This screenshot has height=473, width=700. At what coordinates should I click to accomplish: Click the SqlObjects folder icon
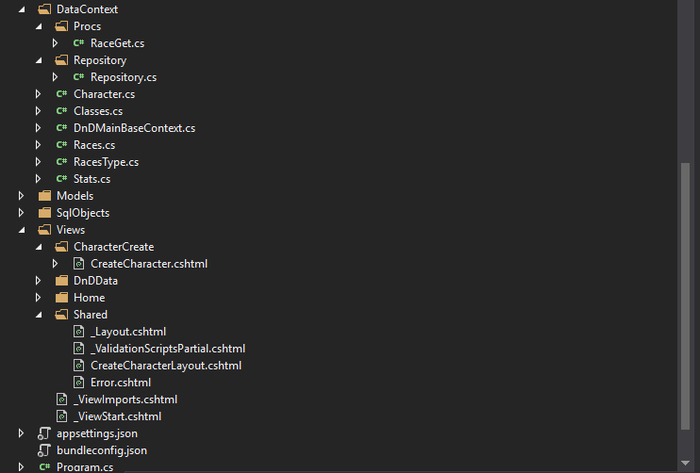[44, 212]
